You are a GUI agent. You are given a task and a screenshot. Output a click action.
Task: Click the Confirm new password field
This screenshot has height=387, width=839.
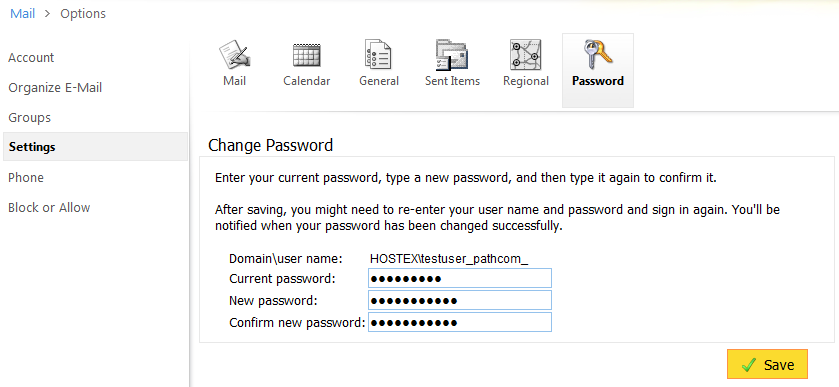coord(460,322)
